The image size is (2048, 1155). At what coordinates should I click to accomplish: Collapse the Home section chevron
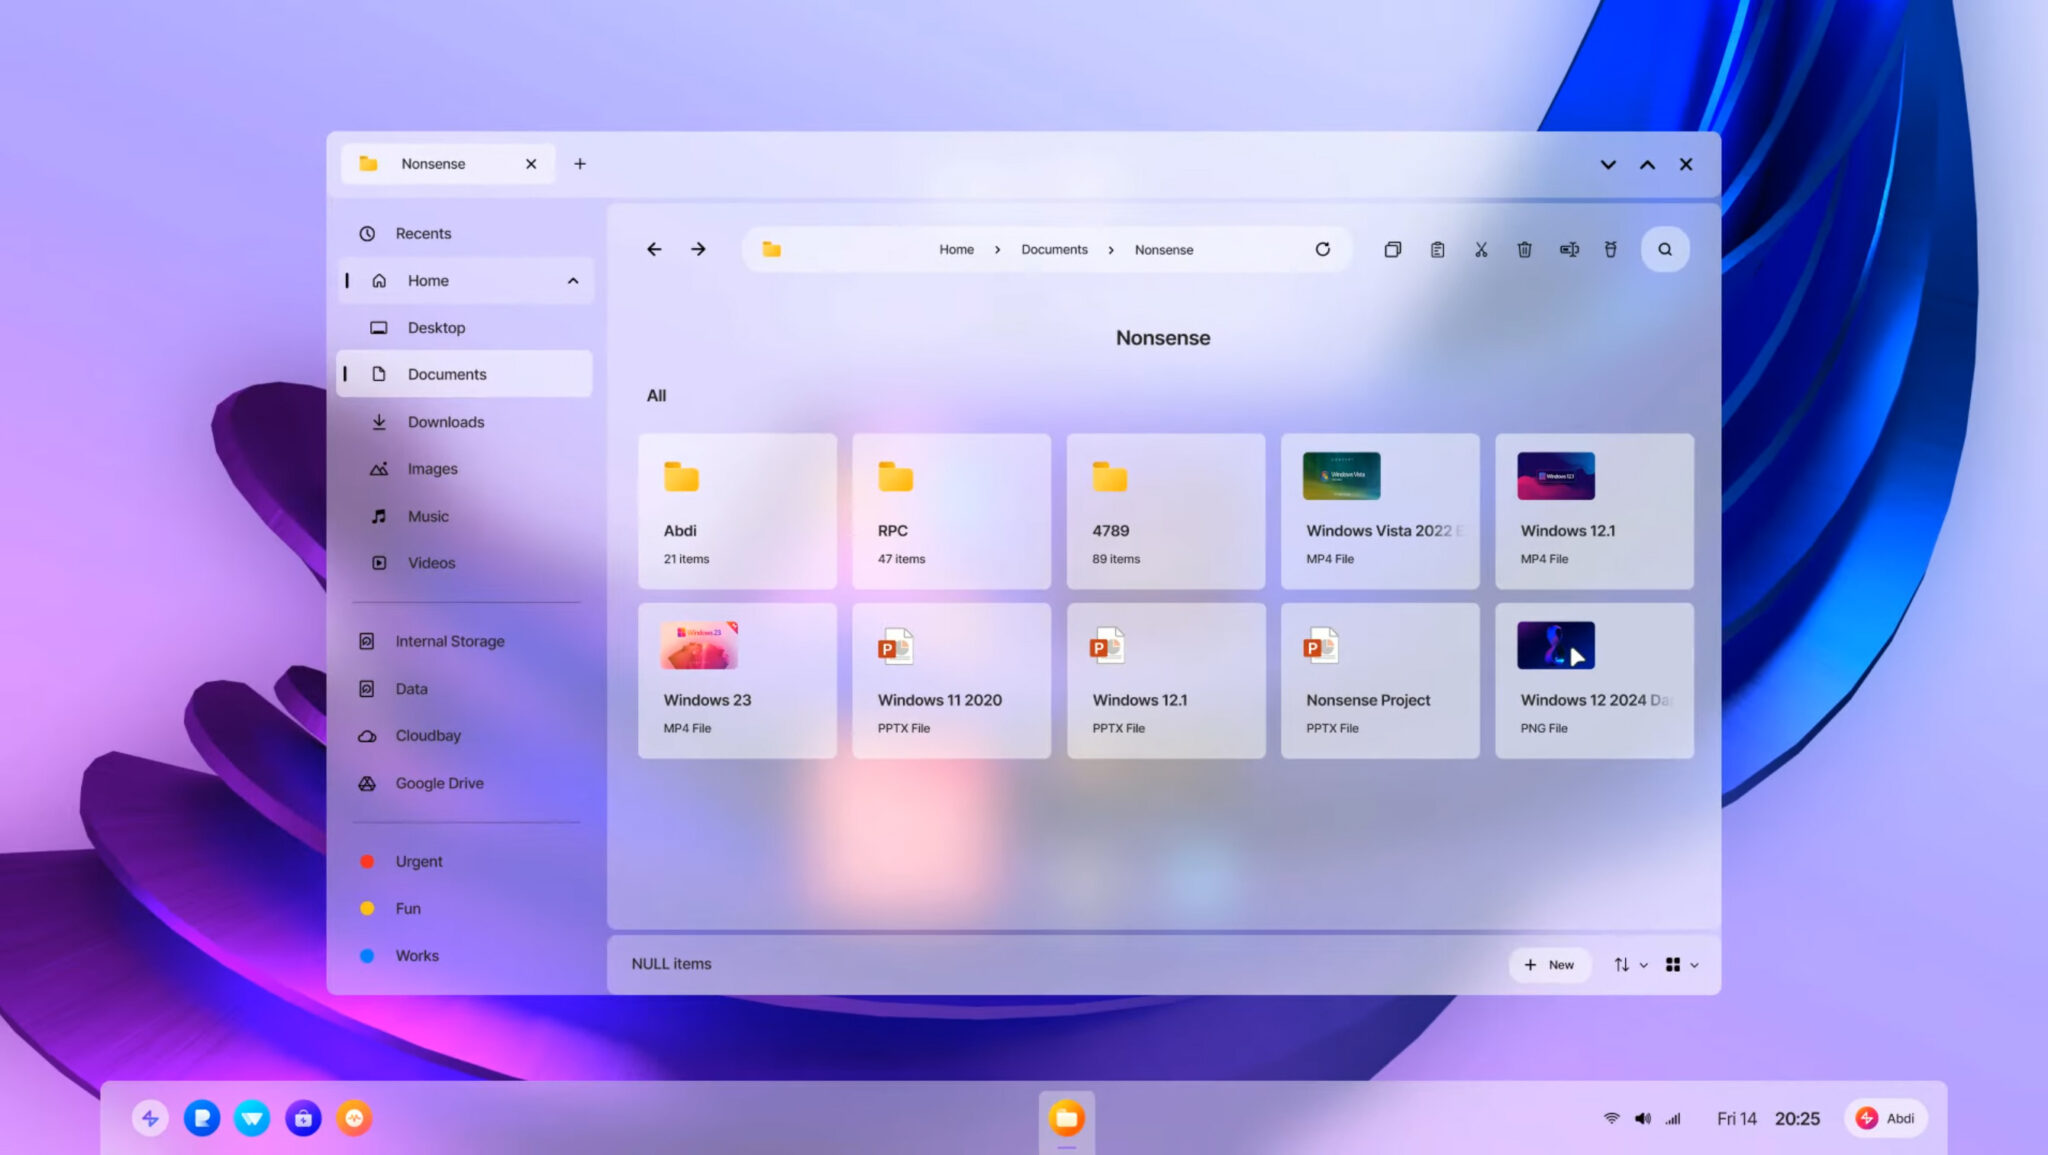pos(572,281)
